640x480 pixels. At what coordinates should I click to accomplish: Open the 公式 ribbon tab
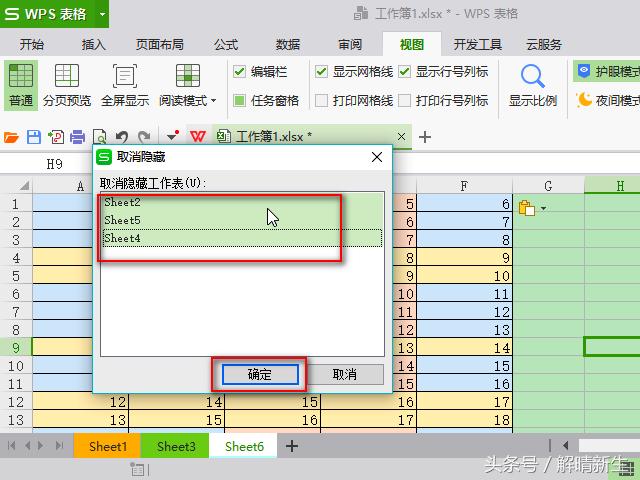click(x=226, y=44)
